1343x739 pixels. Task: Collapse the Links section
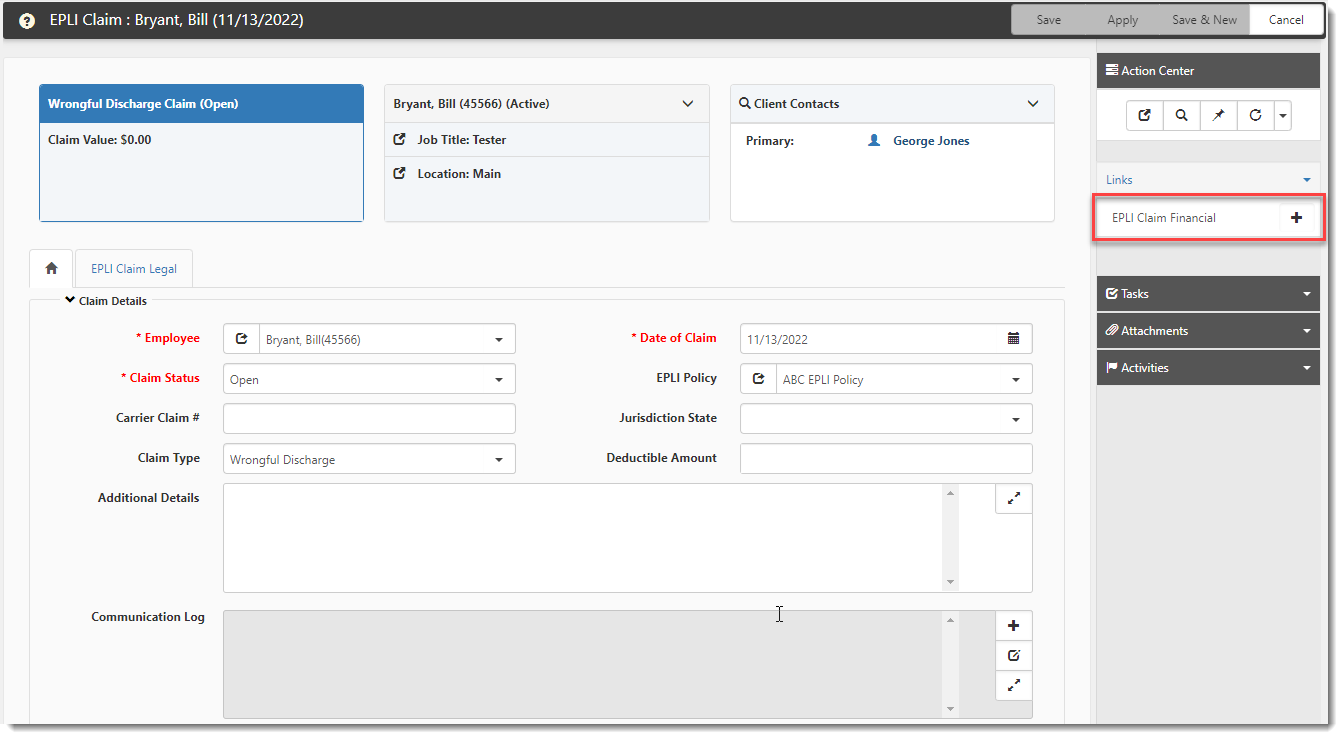pyautogui.click(x=1306, y=179)
